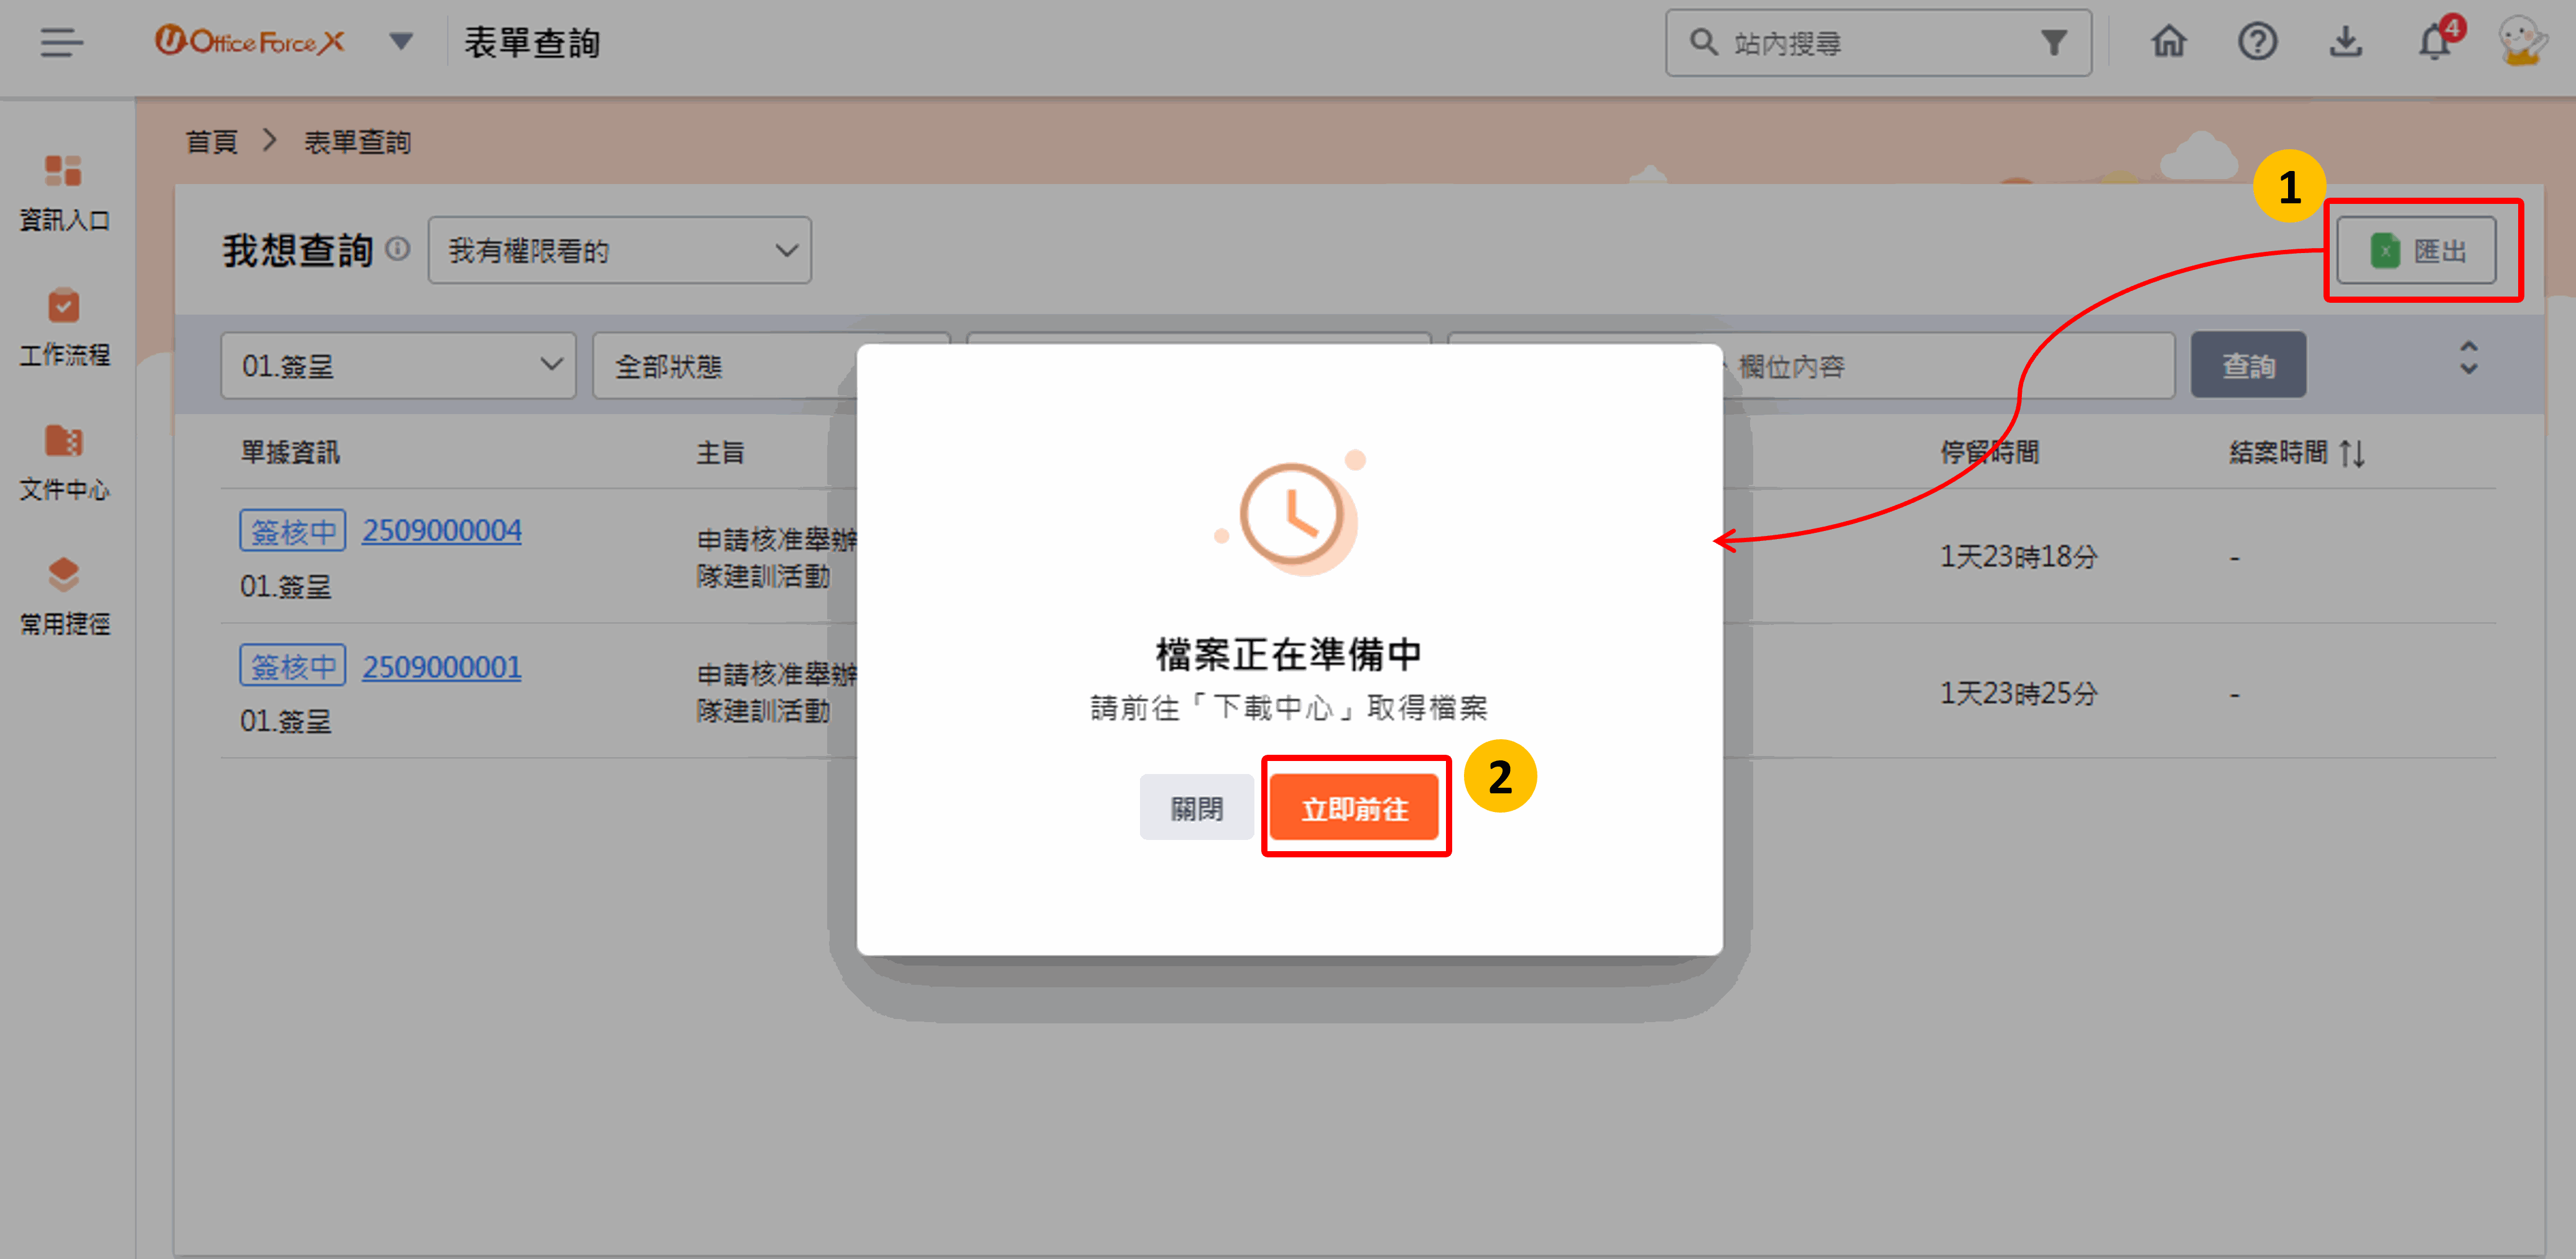Open the hamburger menu icon
2576x1259 pixels.
point(61,43)
